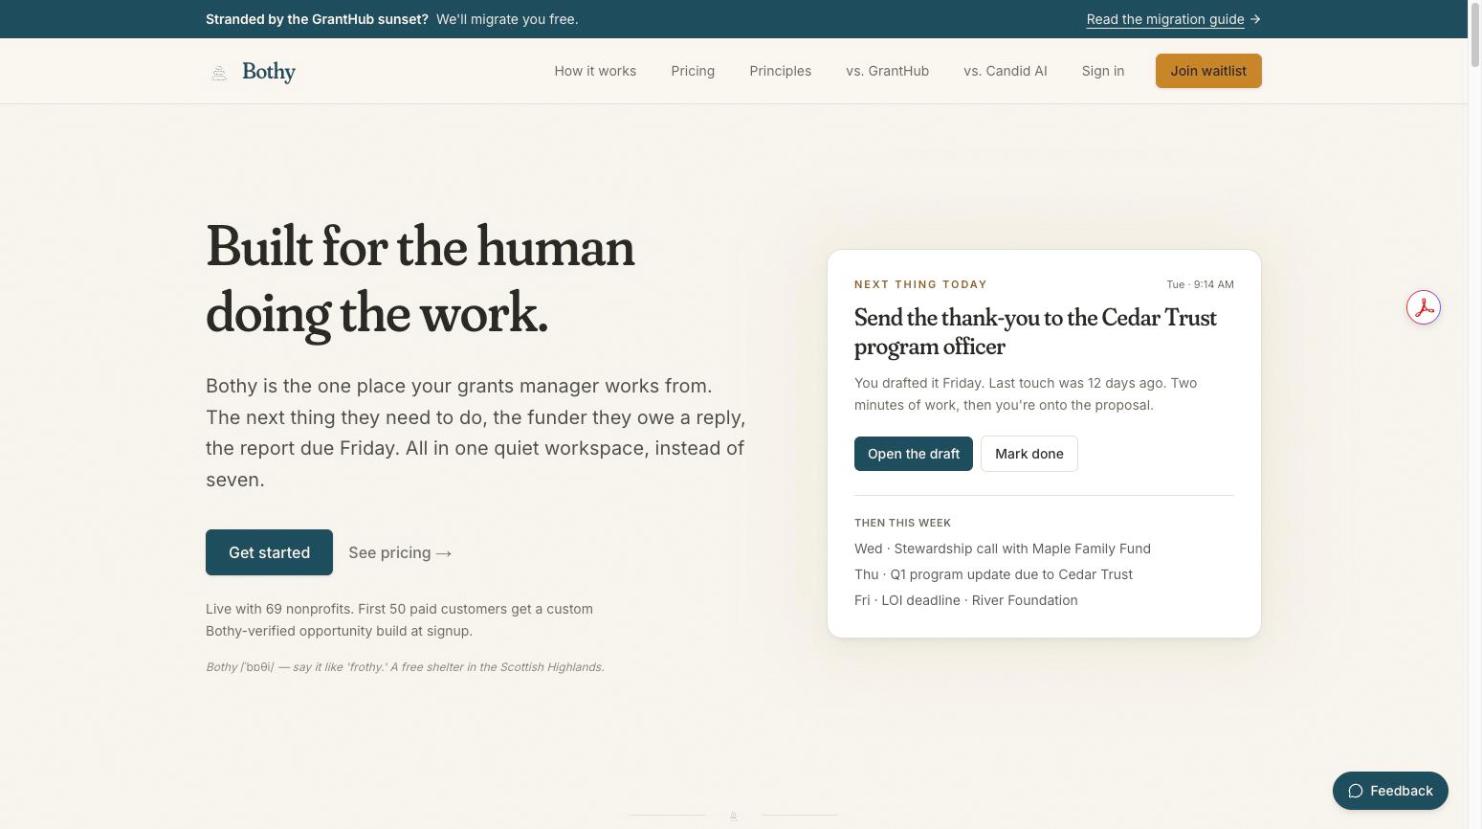Viewport: 1482px width, 829px height.
Task: Mark the Cedar Trust task done
Action: [1029, 453]
